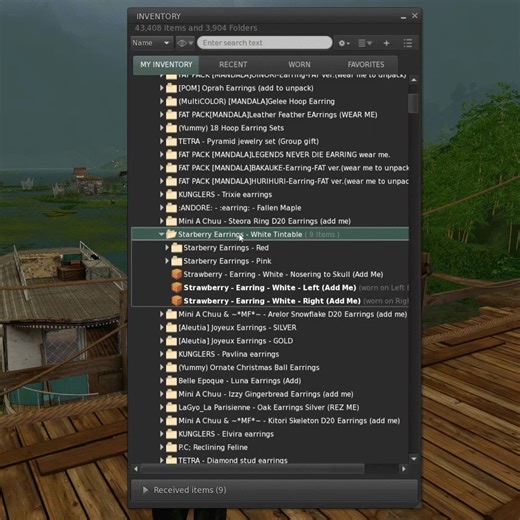Switch to the WORN tab
The image size is (520, 520).
(299, 65)
